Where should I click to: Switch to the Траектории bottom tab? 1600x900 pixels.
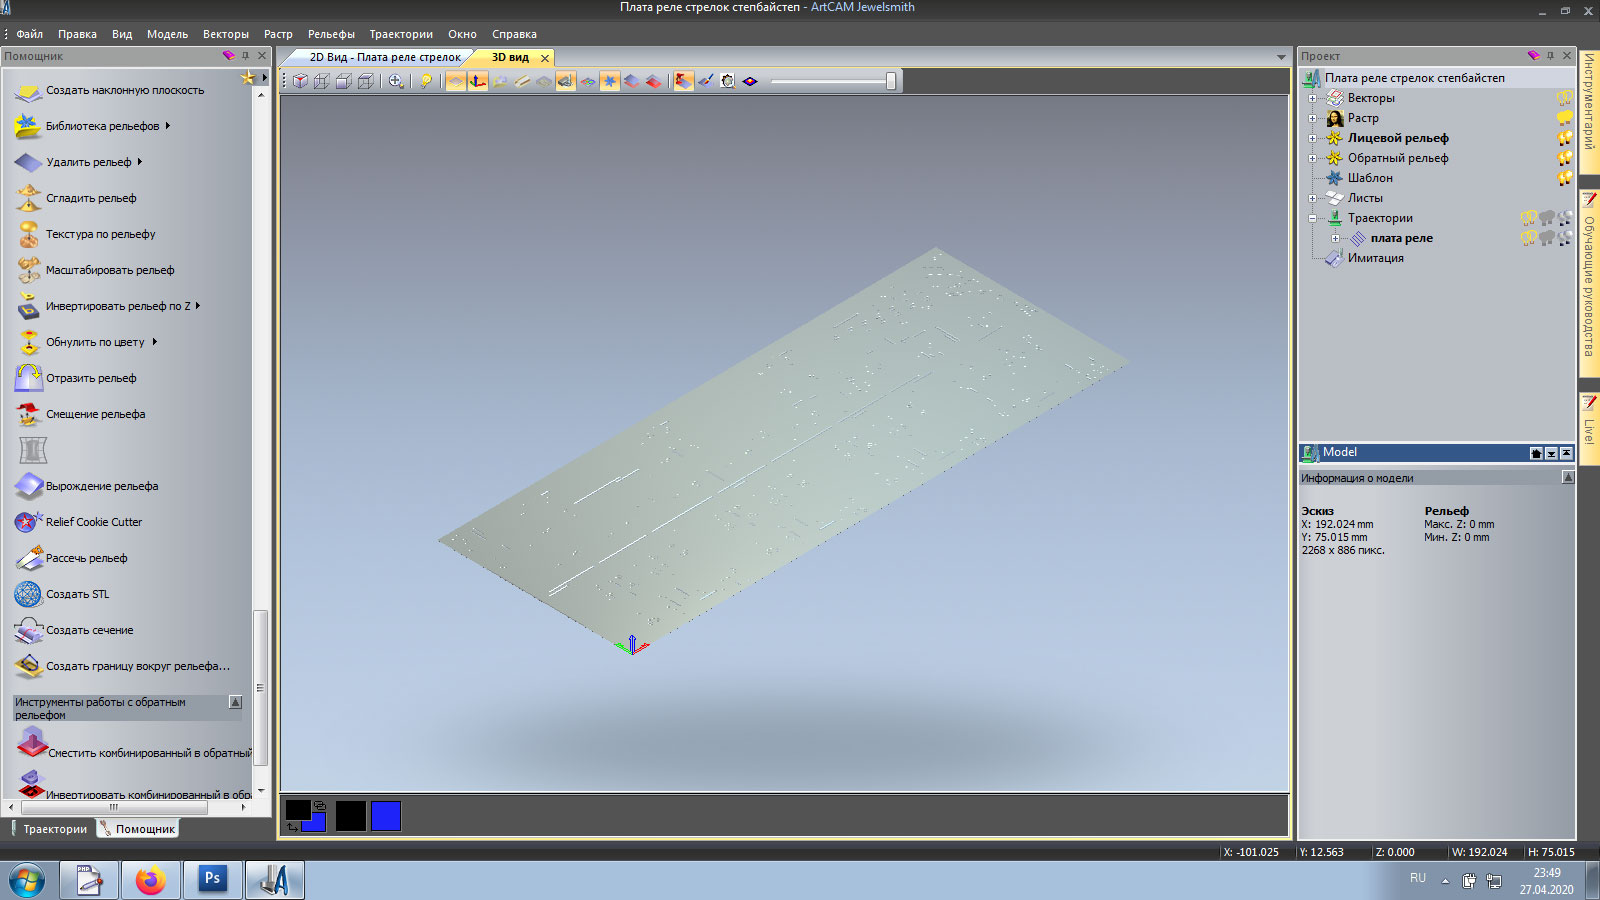tap(54, 829)
